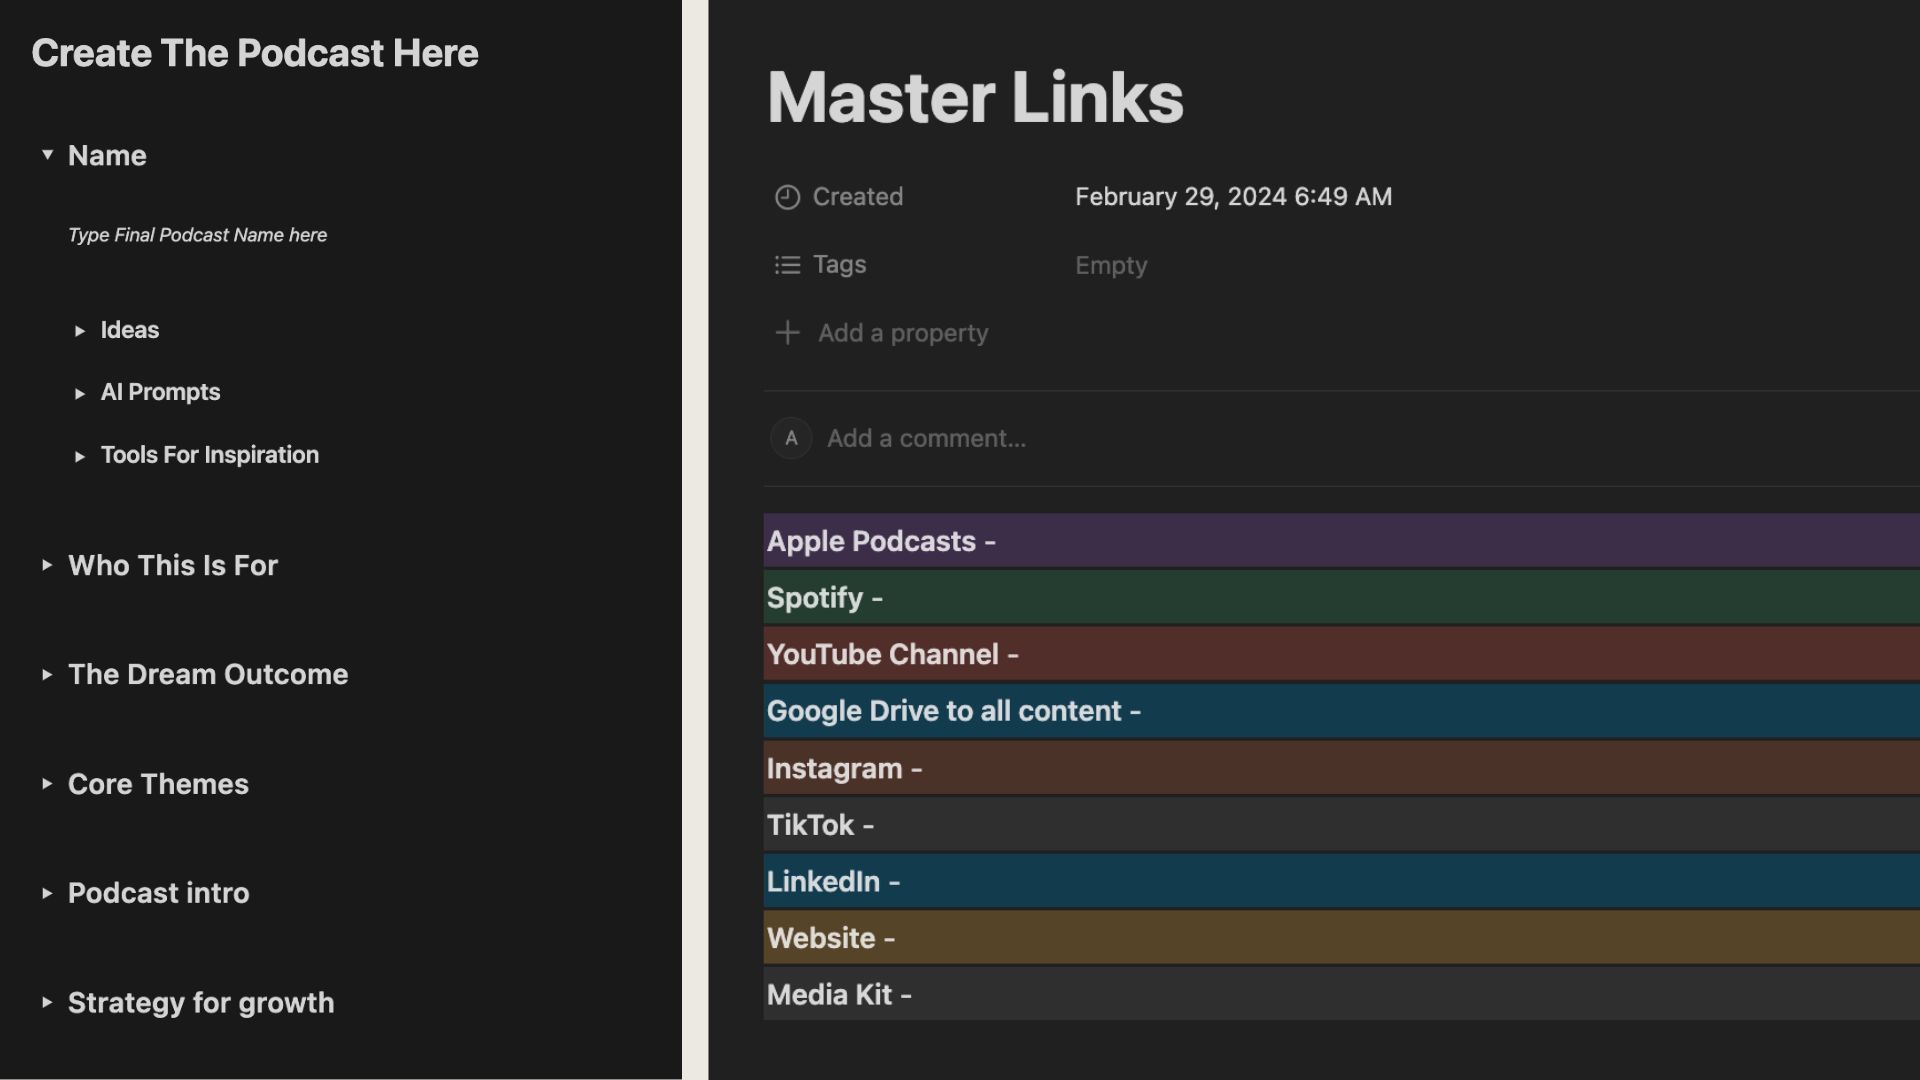This screenshot has height=1080, width=1920.
Task: Click the Strategy for growth heading text
Action: (x=201, y=1002)
